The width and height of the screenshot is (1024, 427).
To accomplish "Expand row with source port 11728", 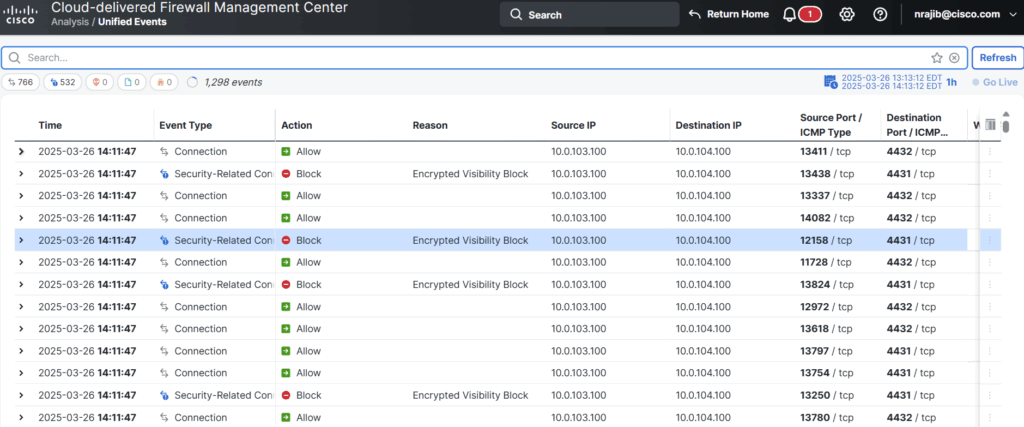I will (x=21, y=262).
